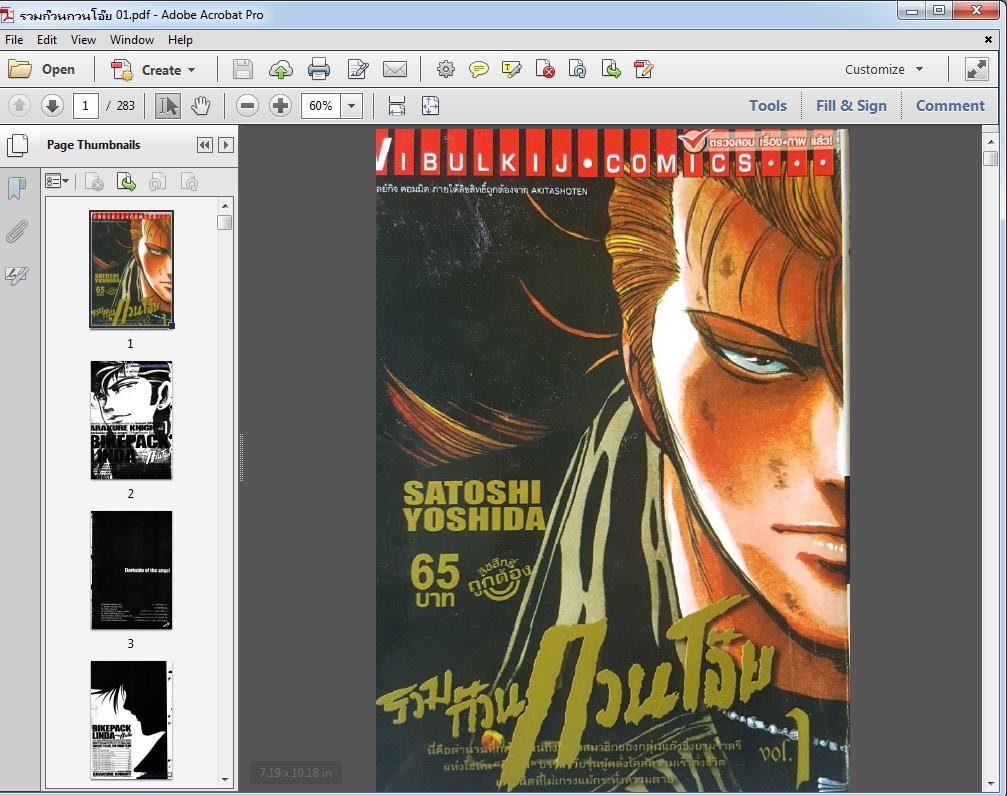Click the Edit PDF toolbar icon
Viewport: 1007px width, 796px height.
pyautogui.click(x=644, y=69)
